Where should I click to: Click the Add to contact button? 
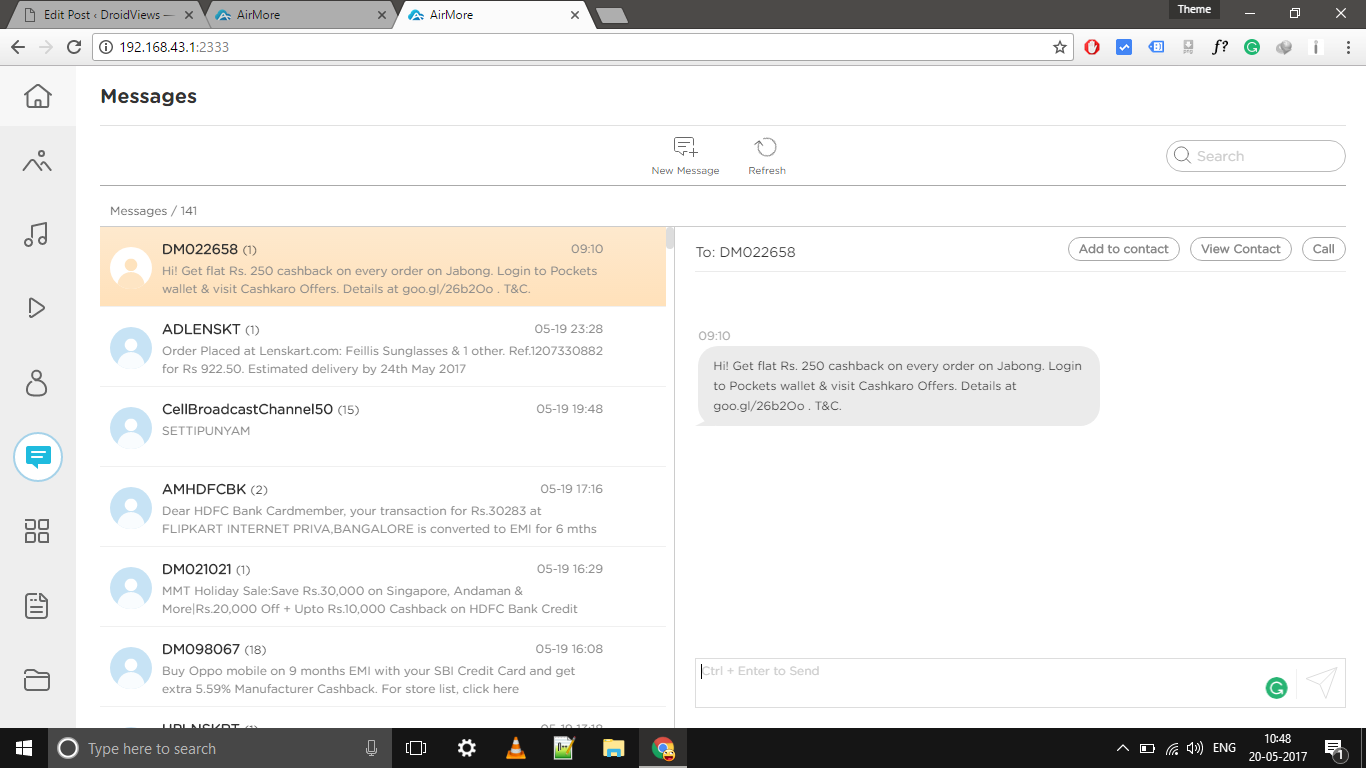[1124, 249]
